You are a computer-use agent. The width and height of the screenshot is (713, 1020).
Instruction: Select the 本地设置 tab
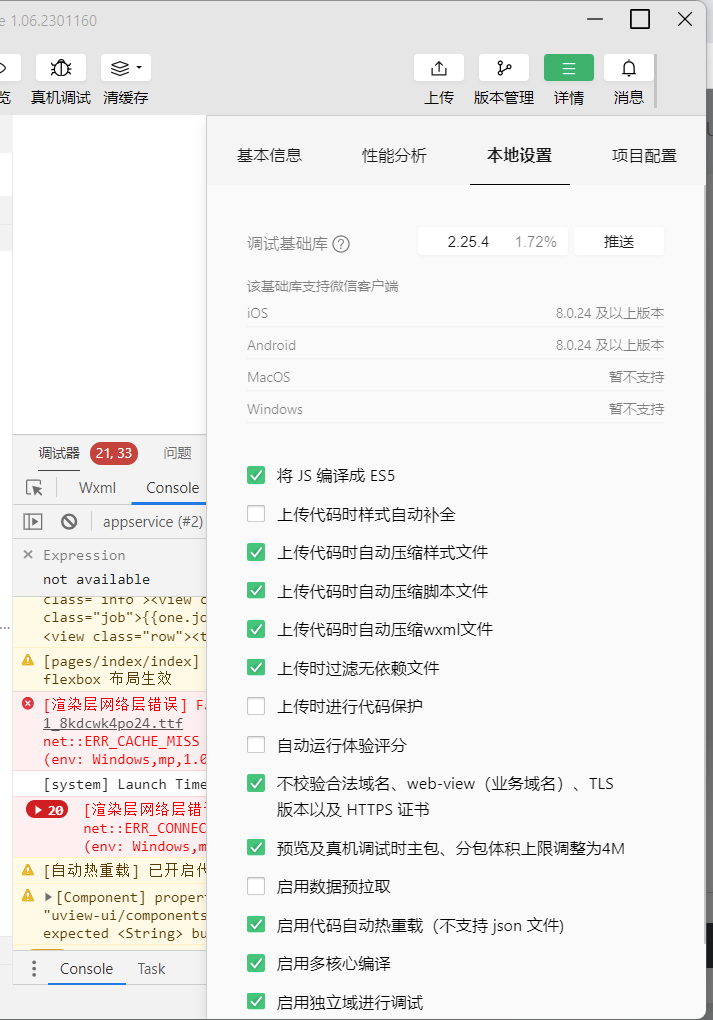[520, 155]
